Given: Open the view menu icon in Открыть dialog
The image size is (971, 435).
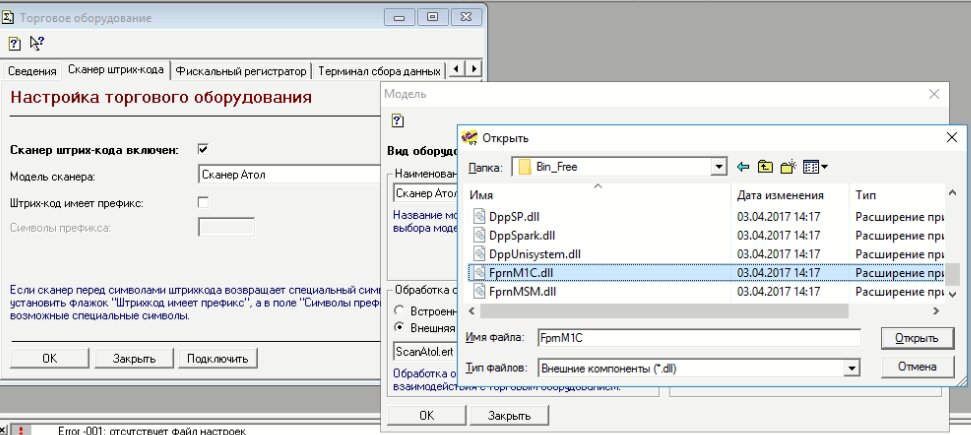Looking at the screenshot, I should coord(815,167).
